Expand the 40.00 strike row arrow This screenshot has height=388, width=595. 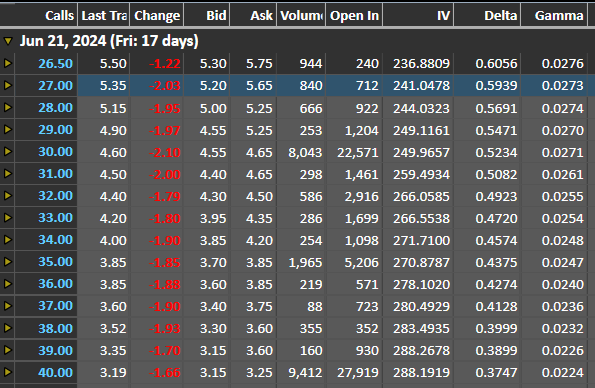click(8, 372)
